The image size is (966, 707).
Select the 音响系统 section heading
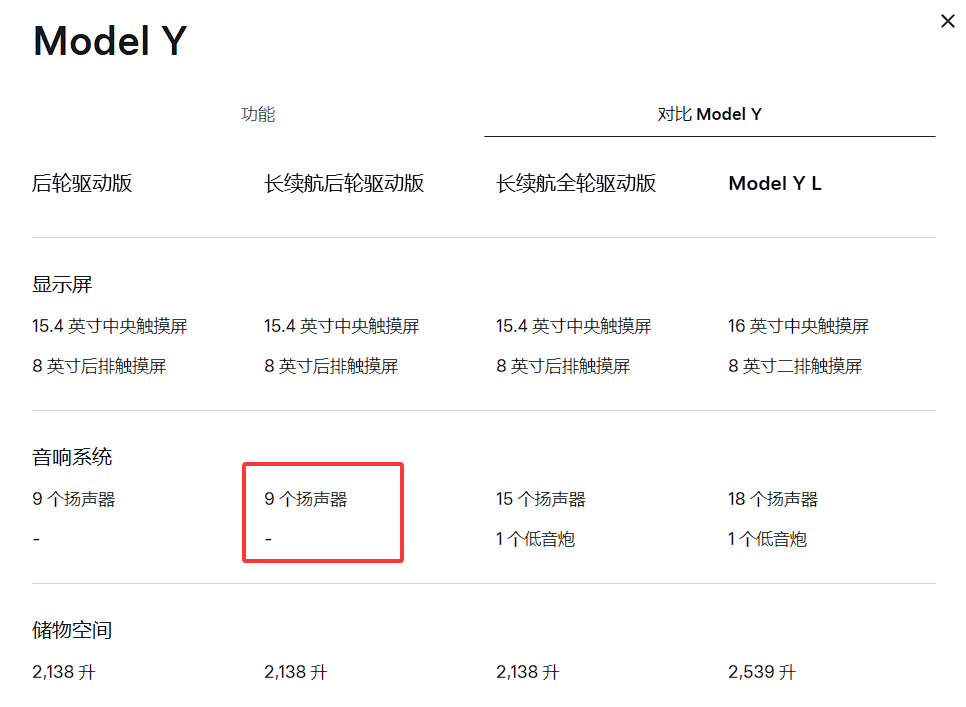pos(72,458)
